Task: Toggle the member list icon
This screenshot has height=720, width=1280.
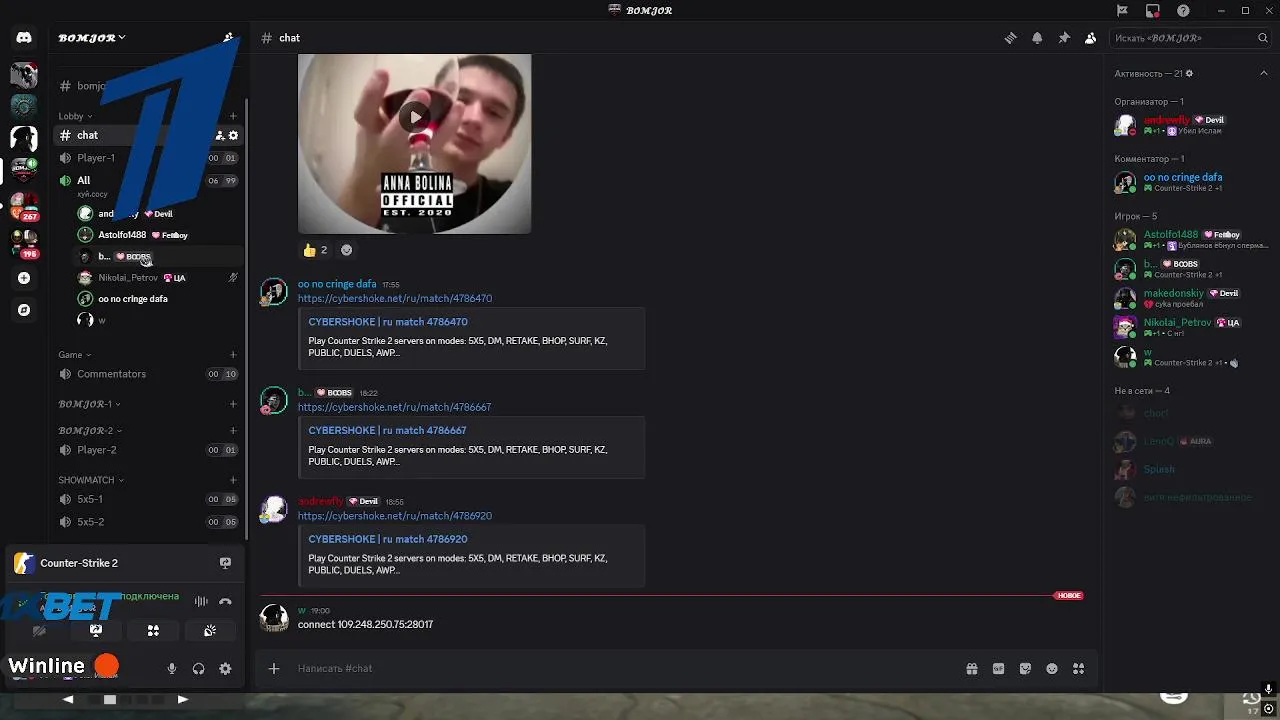Action: [1090, 38]
